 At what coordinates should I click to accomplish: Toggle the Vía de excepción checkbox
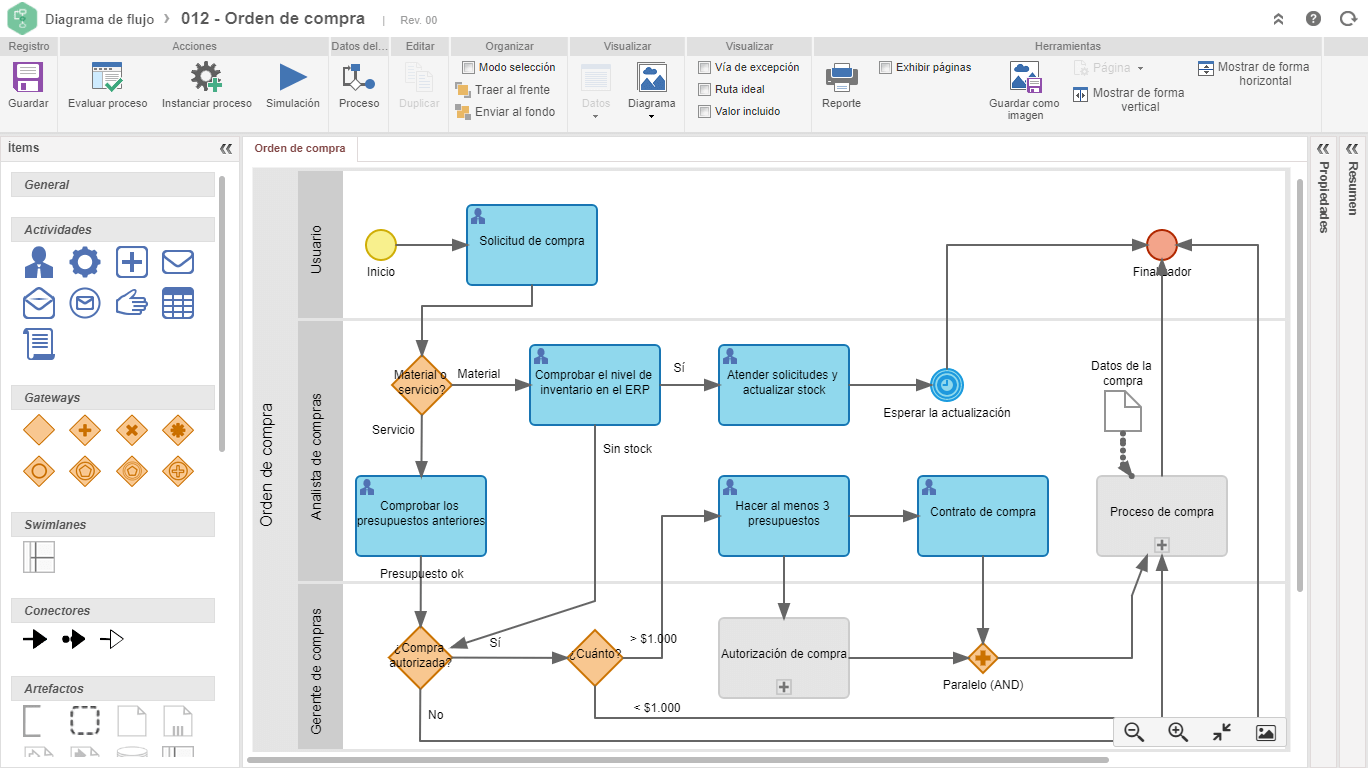click(x=704, y=67)
